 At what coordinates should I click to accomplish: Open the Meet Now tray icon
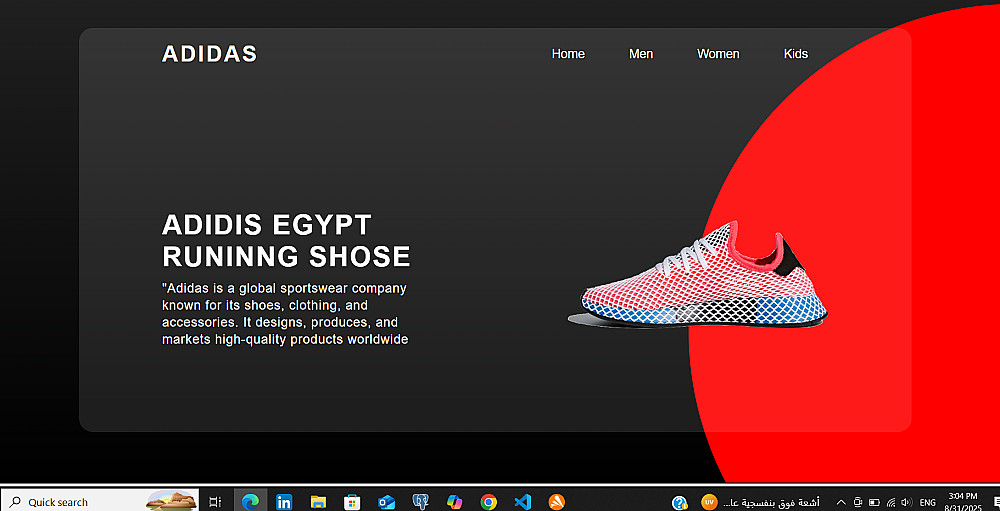click(858, 503)
